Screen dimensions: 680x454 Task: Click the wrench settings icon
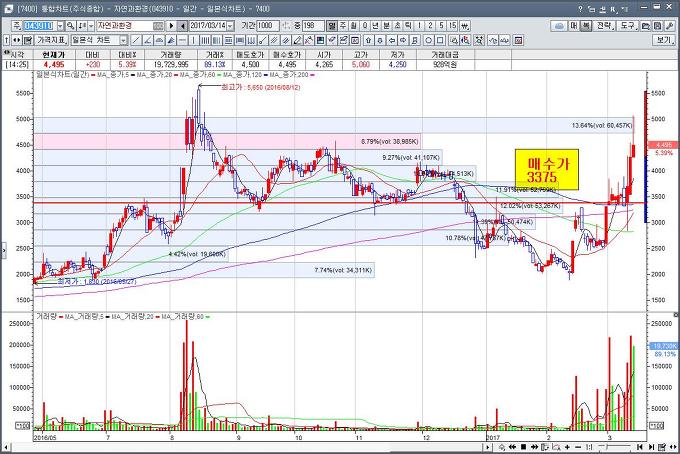tap(669, 26)
